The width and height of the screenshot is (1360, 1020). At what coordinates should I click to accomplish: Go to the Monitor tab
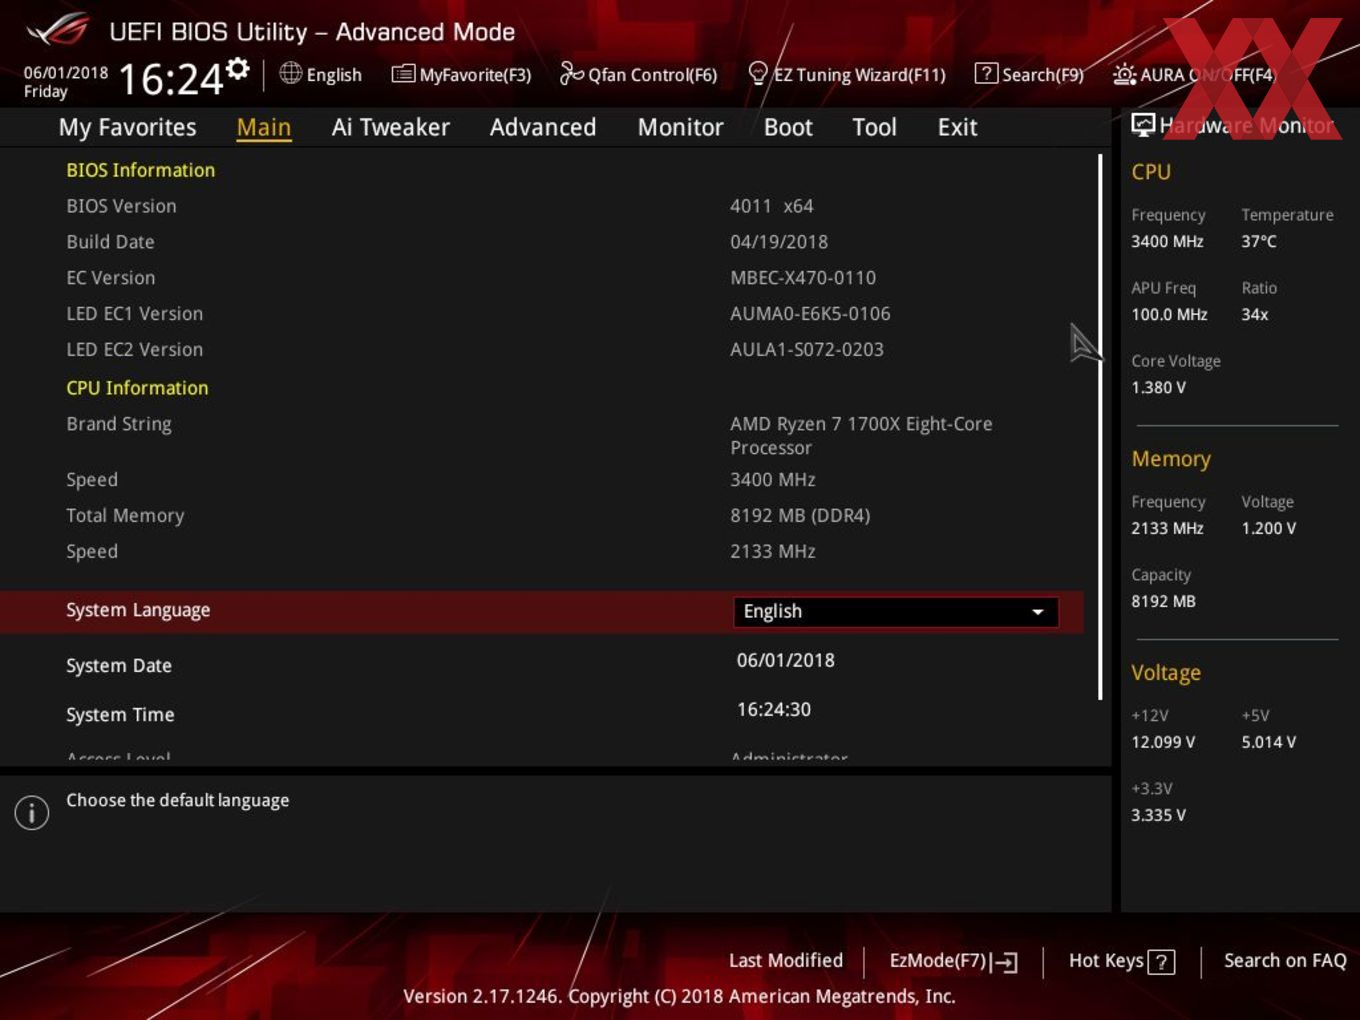(681, 127)
